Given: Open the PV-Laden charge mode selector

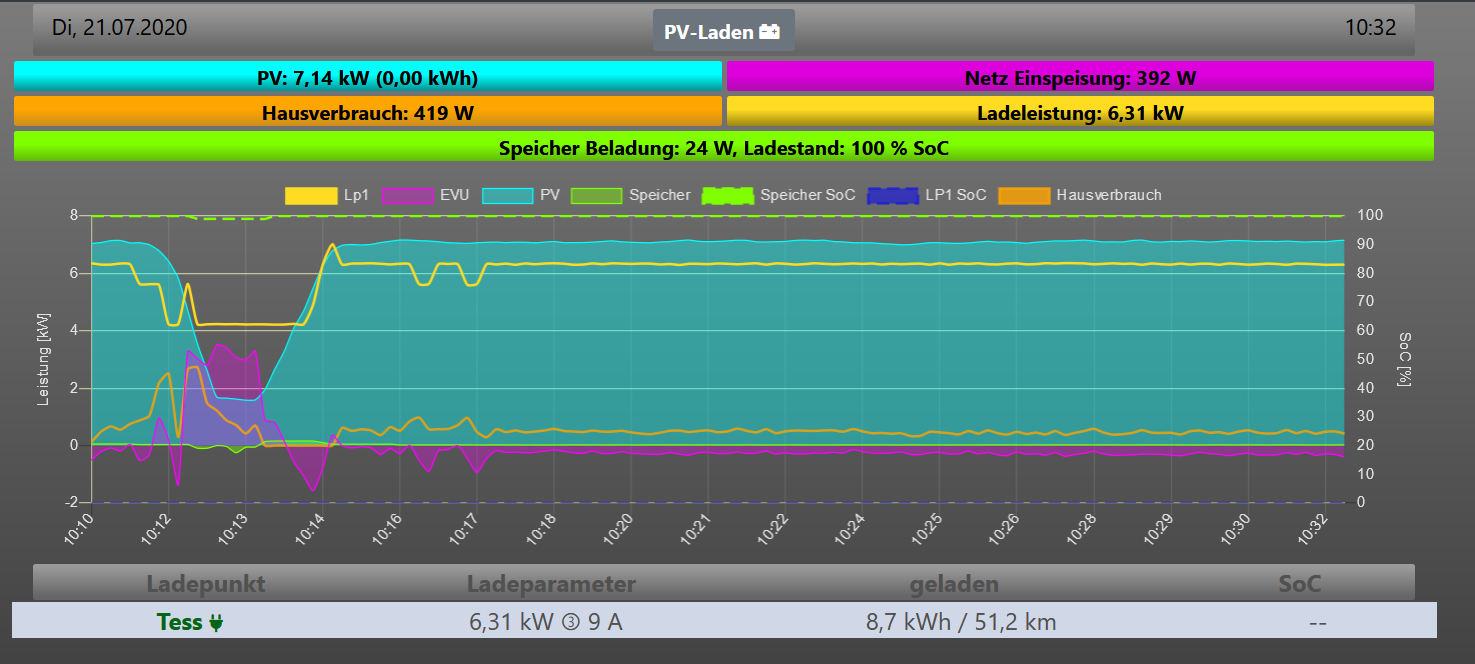Looking at the screenshot, I should point(723,31).
